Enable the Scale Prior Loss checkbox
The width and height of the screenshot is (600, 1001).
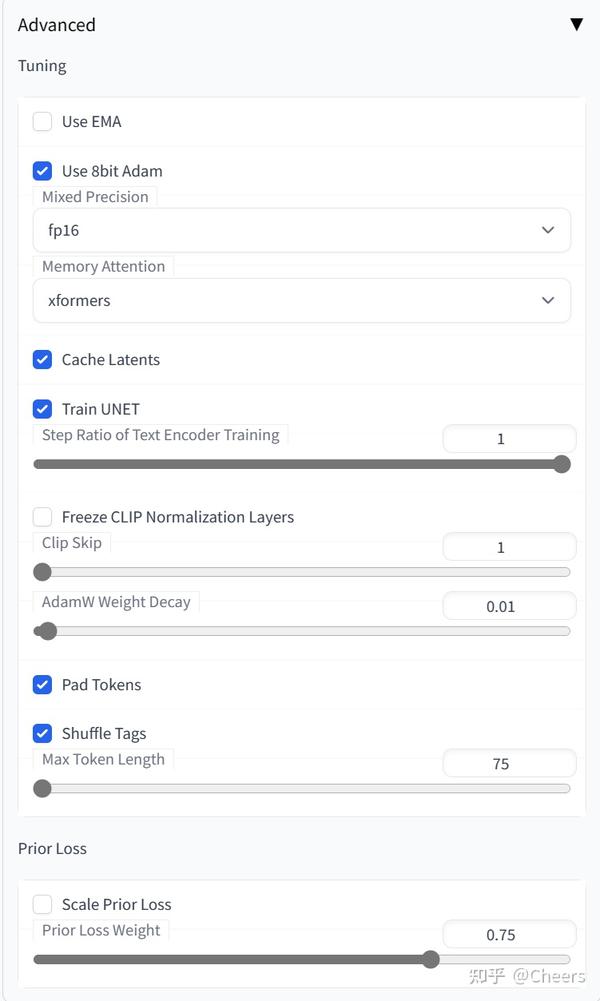42,905
